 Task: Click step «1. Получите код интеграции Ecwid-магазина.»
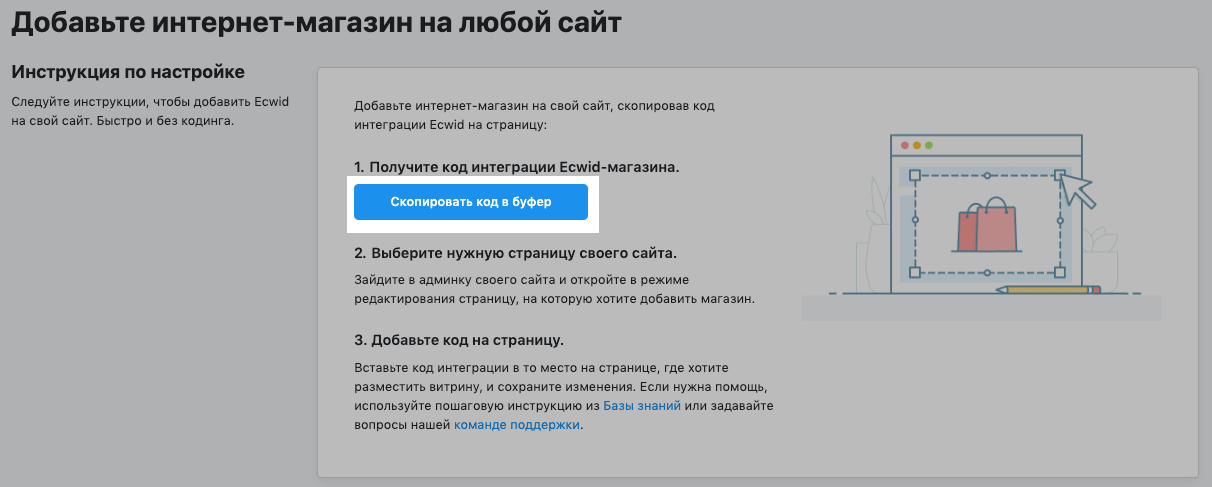pyautogui.click(x=517, y=167)
